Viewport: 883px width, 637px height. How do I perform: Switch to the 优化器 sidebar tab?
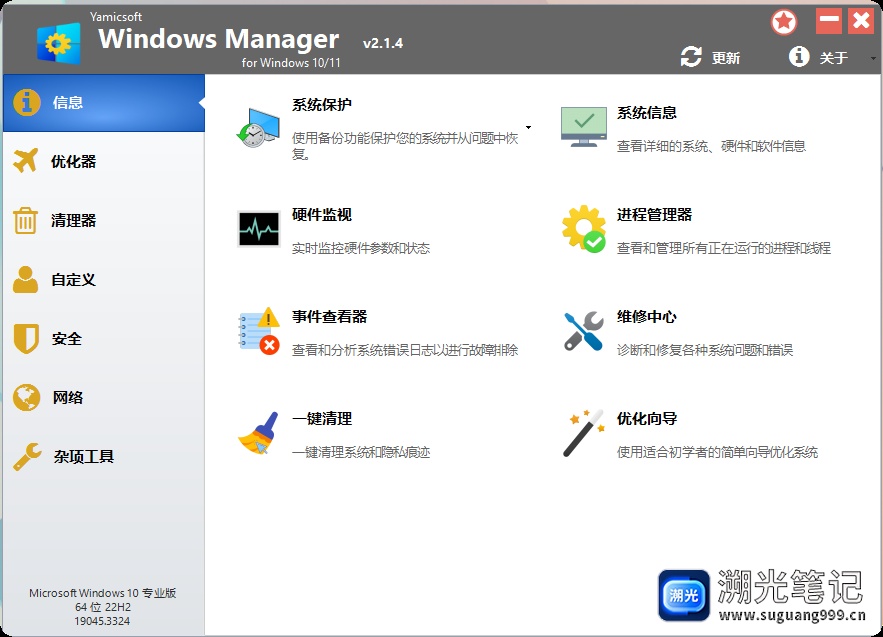[x=104, y=162]
